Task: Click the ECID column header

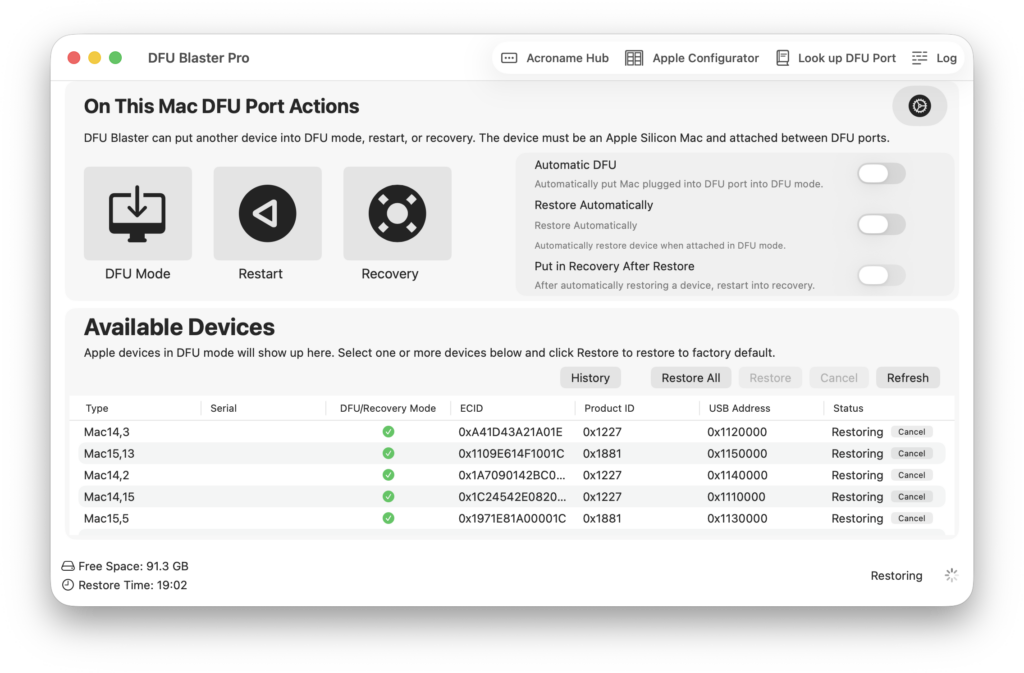Action: (471, 408)
